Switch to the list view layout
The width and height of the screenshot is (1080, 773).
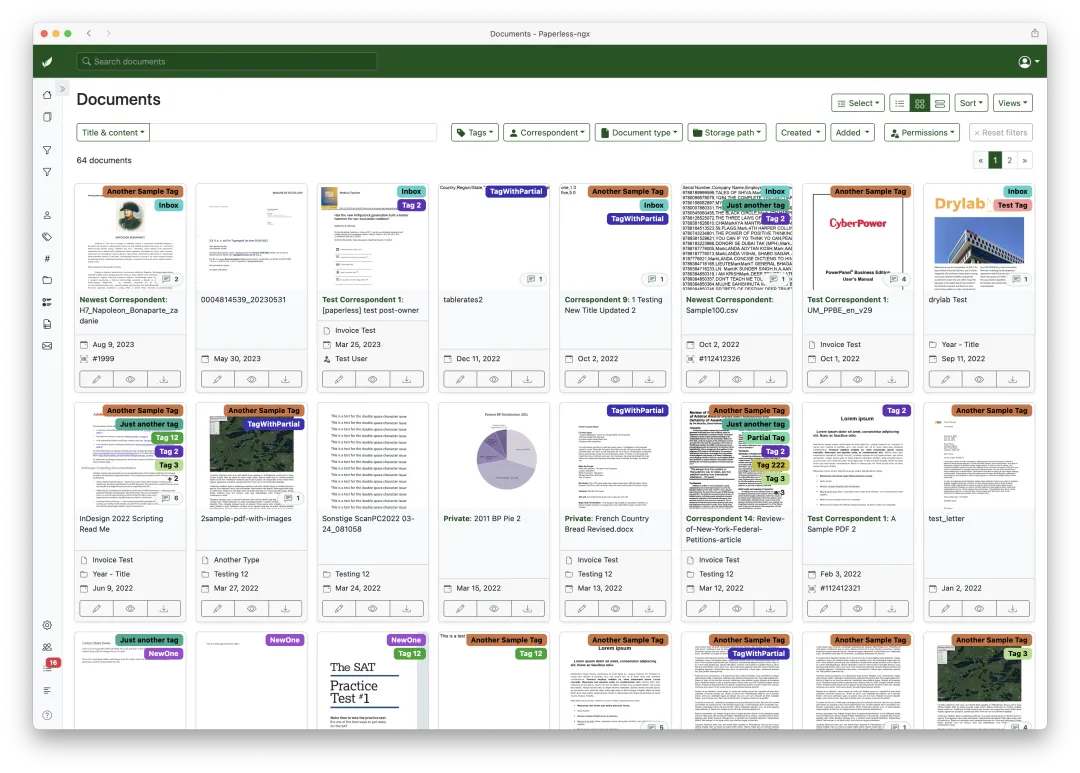tap(900, 103)
